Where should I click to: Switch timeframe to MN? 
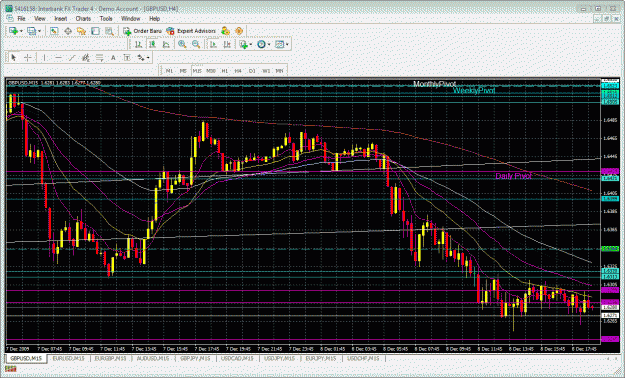click(x=279, y=71)
